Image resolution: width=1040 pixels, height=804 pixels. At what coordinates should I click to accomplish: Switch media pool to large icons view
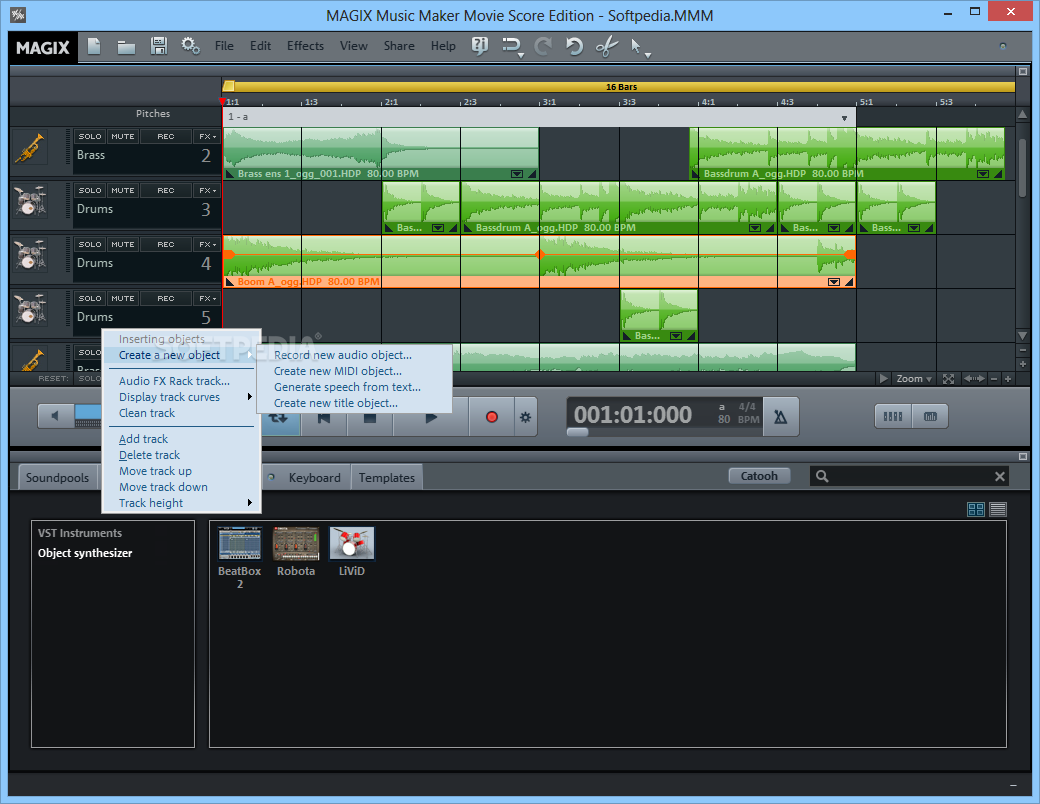[976, 509]
